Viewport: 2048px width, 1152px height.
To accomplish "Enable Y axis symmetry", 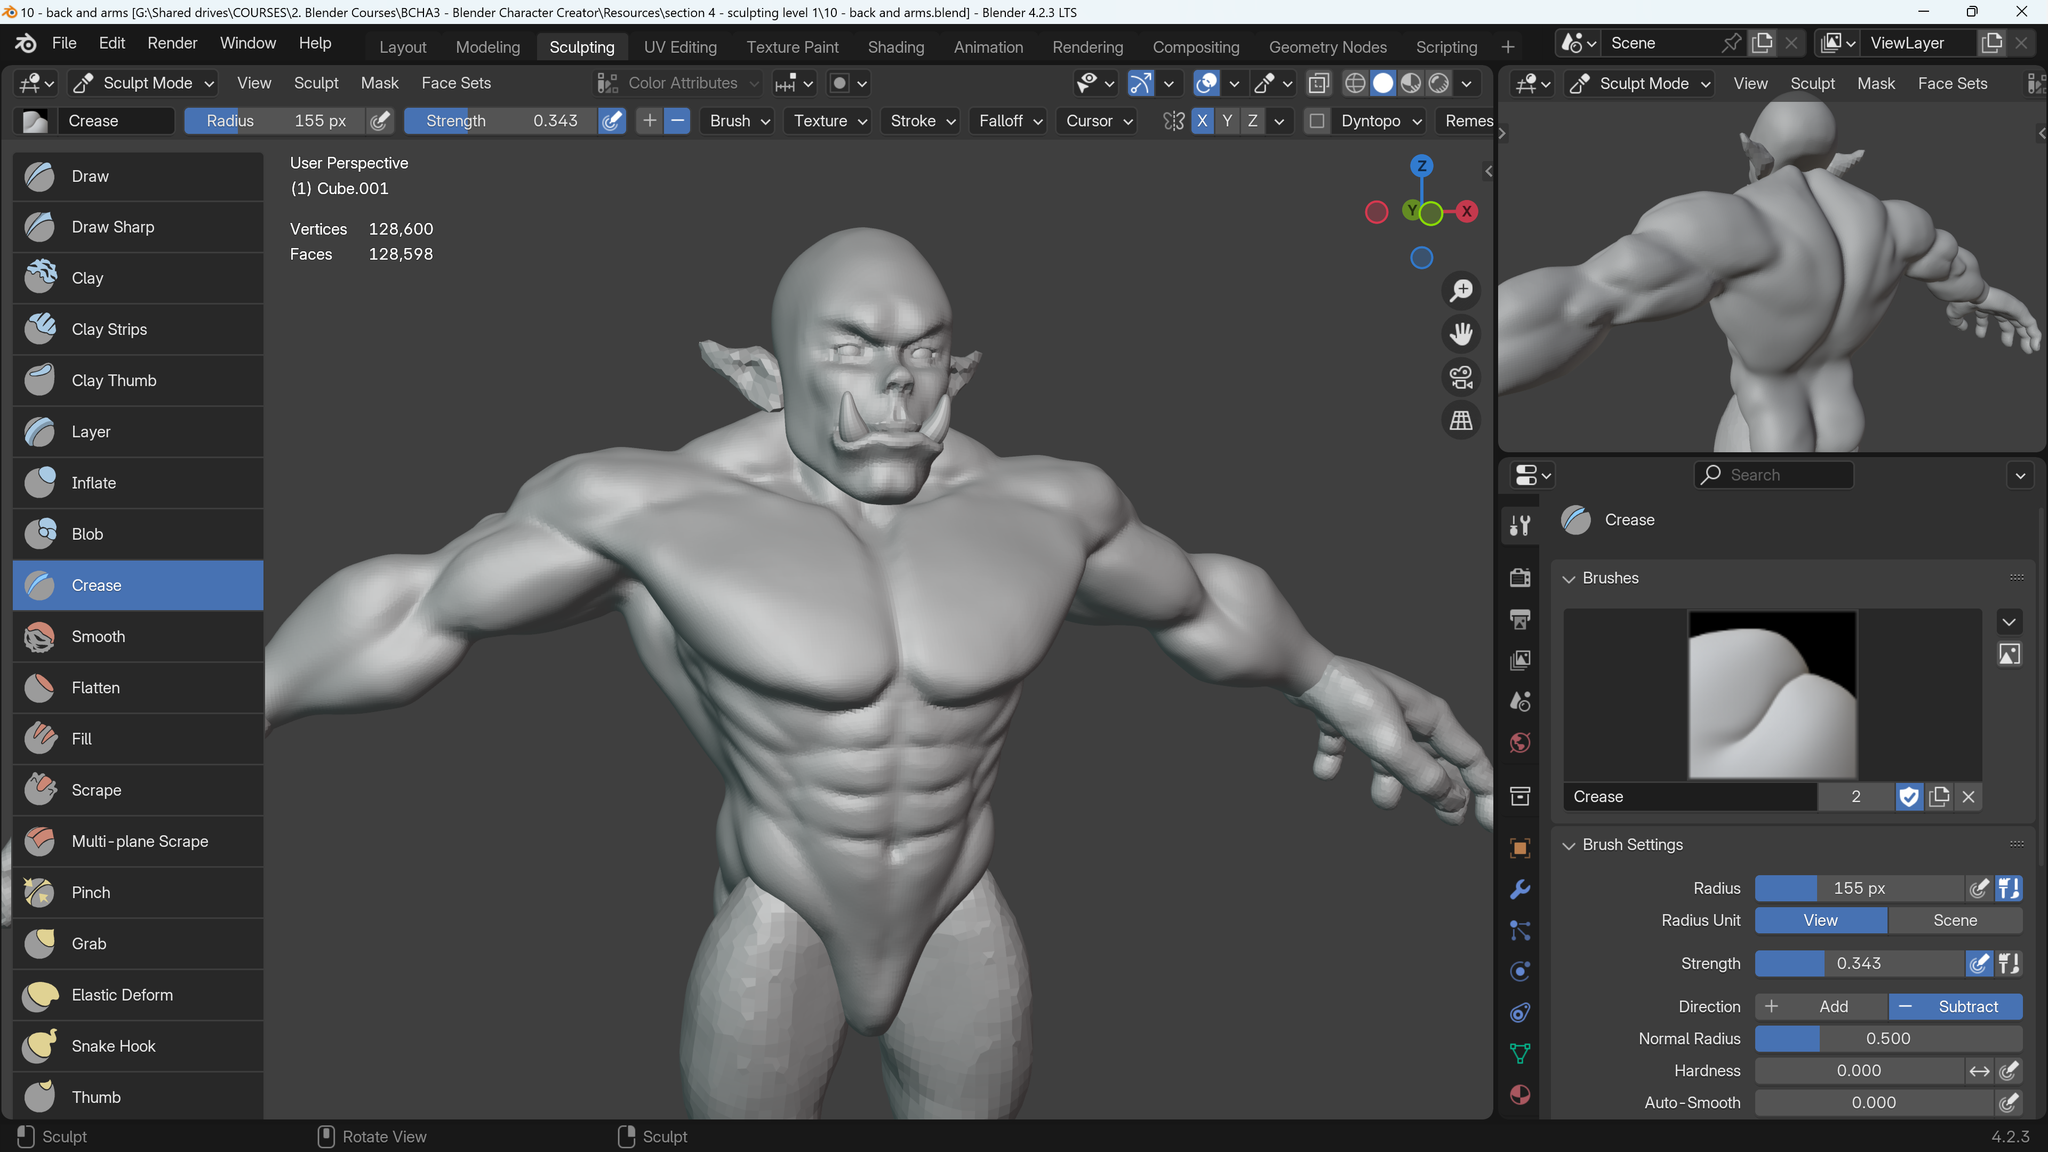I will point(1227,120).
